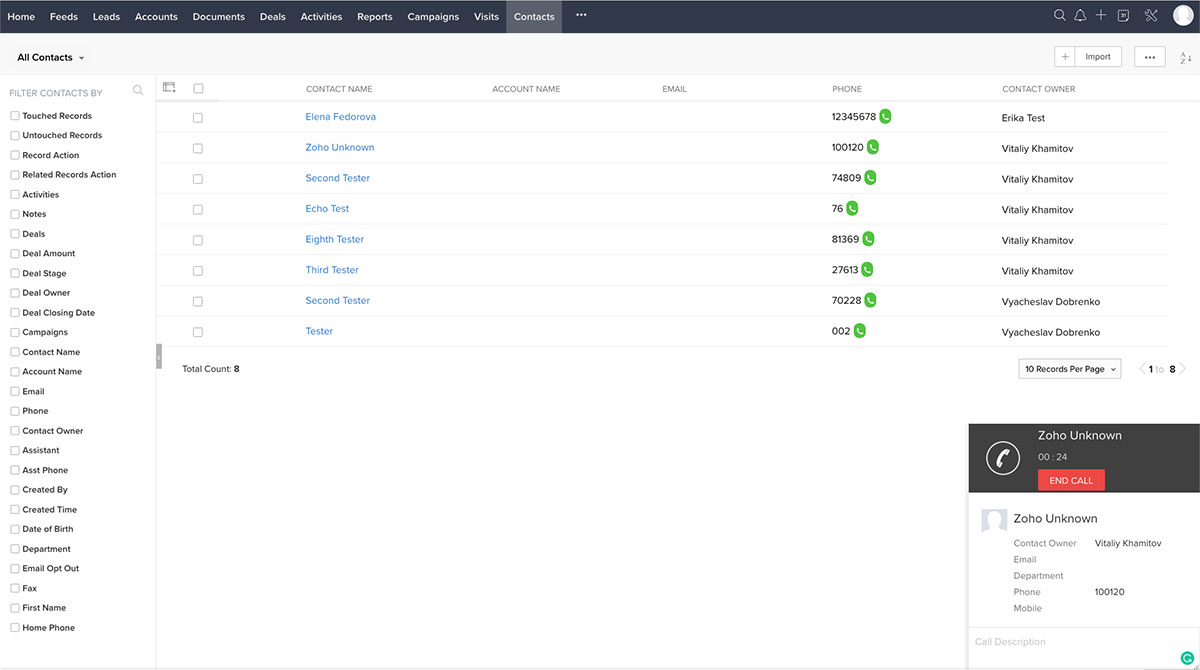
Task: Tick the checkbox for Echo Test row
Action: coord(198,209)
